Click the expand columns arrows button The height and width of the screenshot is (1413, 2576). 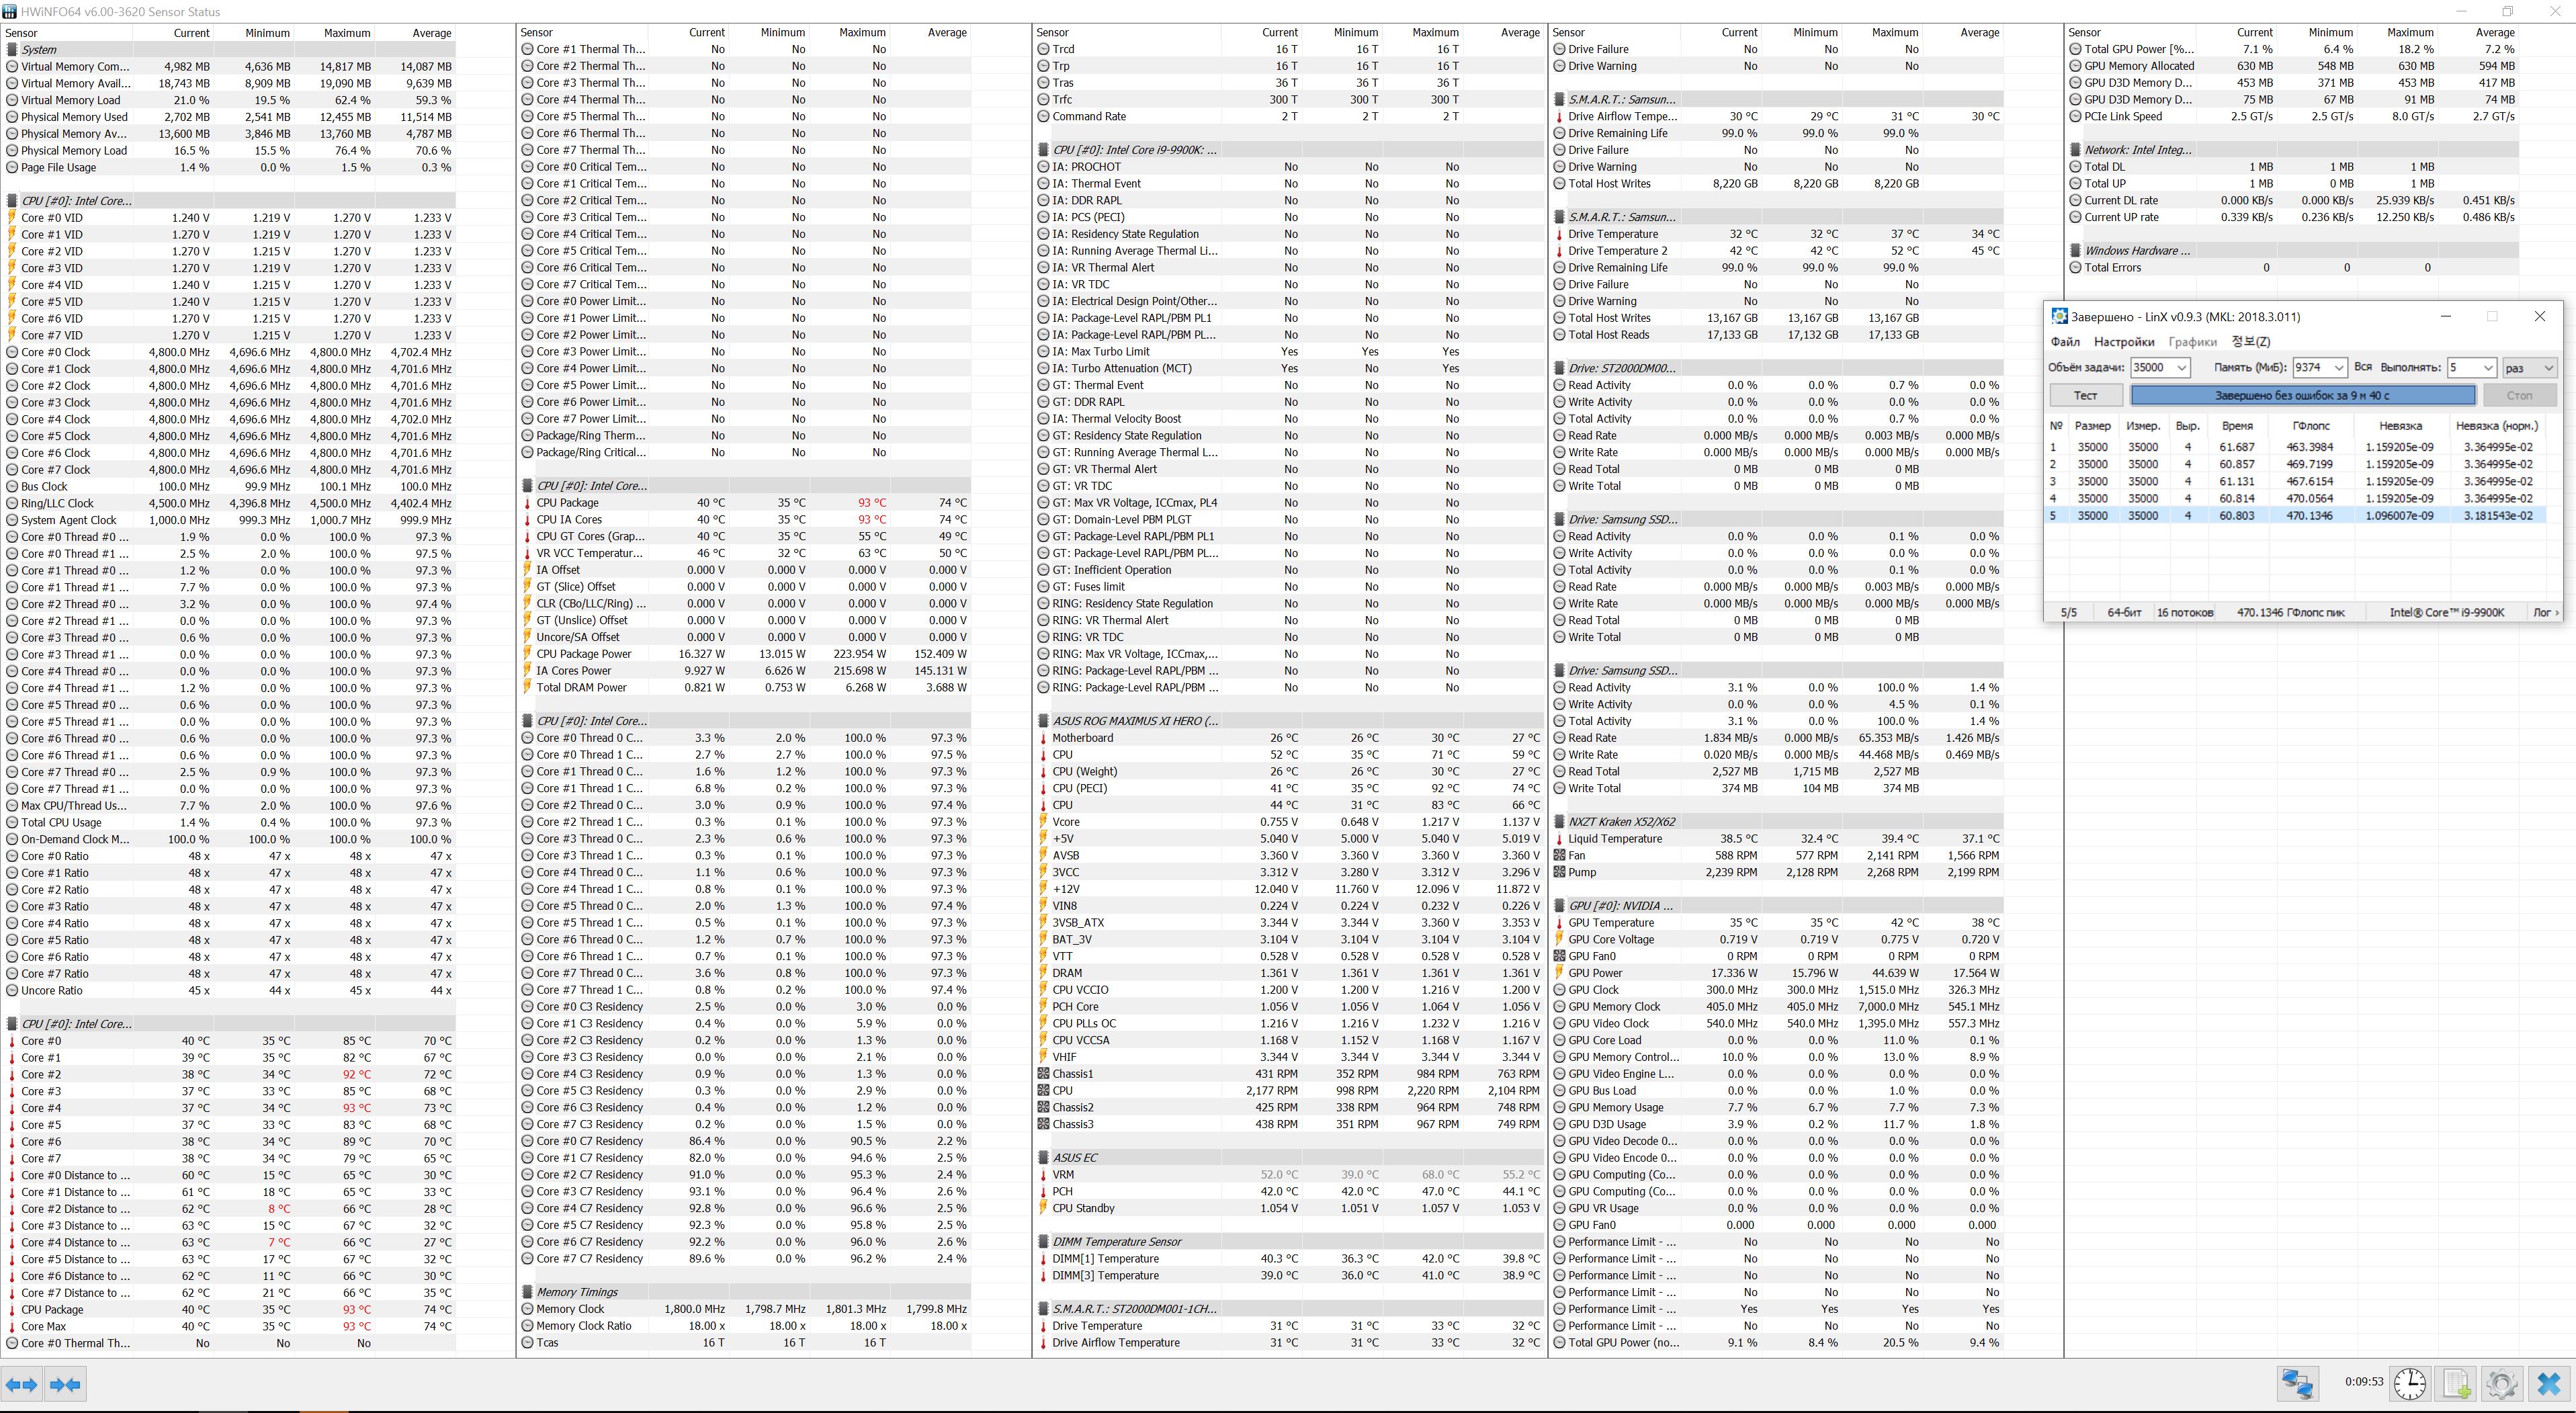[21, 1384]
